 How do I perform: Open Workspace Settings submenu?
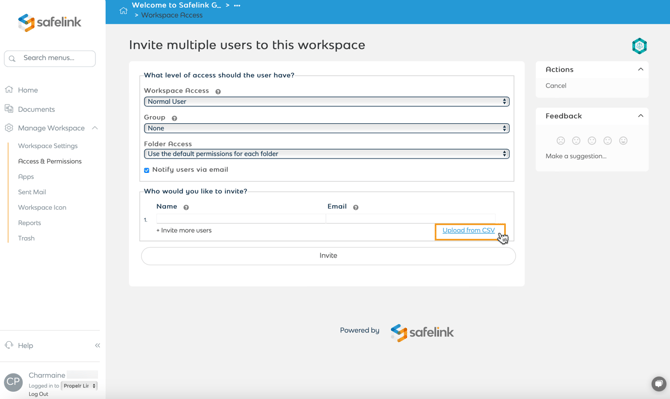coord(48,146)
